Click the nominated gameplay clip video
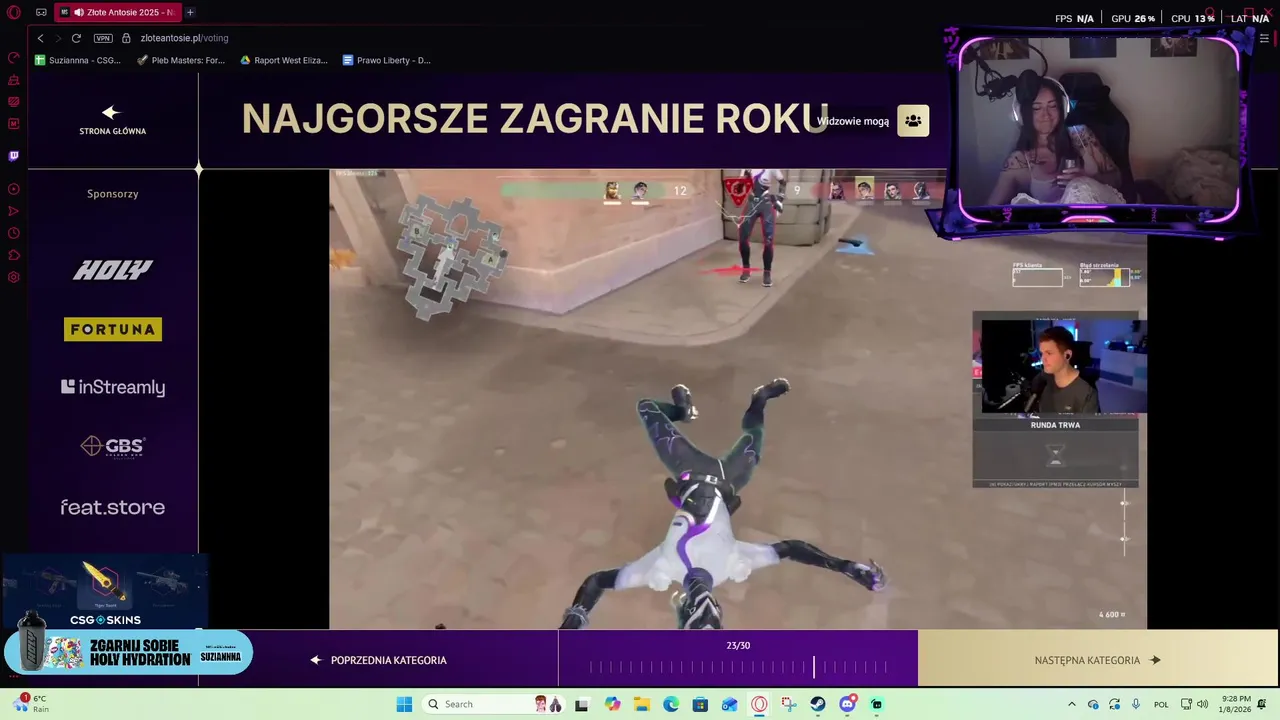 click(738, 399)
